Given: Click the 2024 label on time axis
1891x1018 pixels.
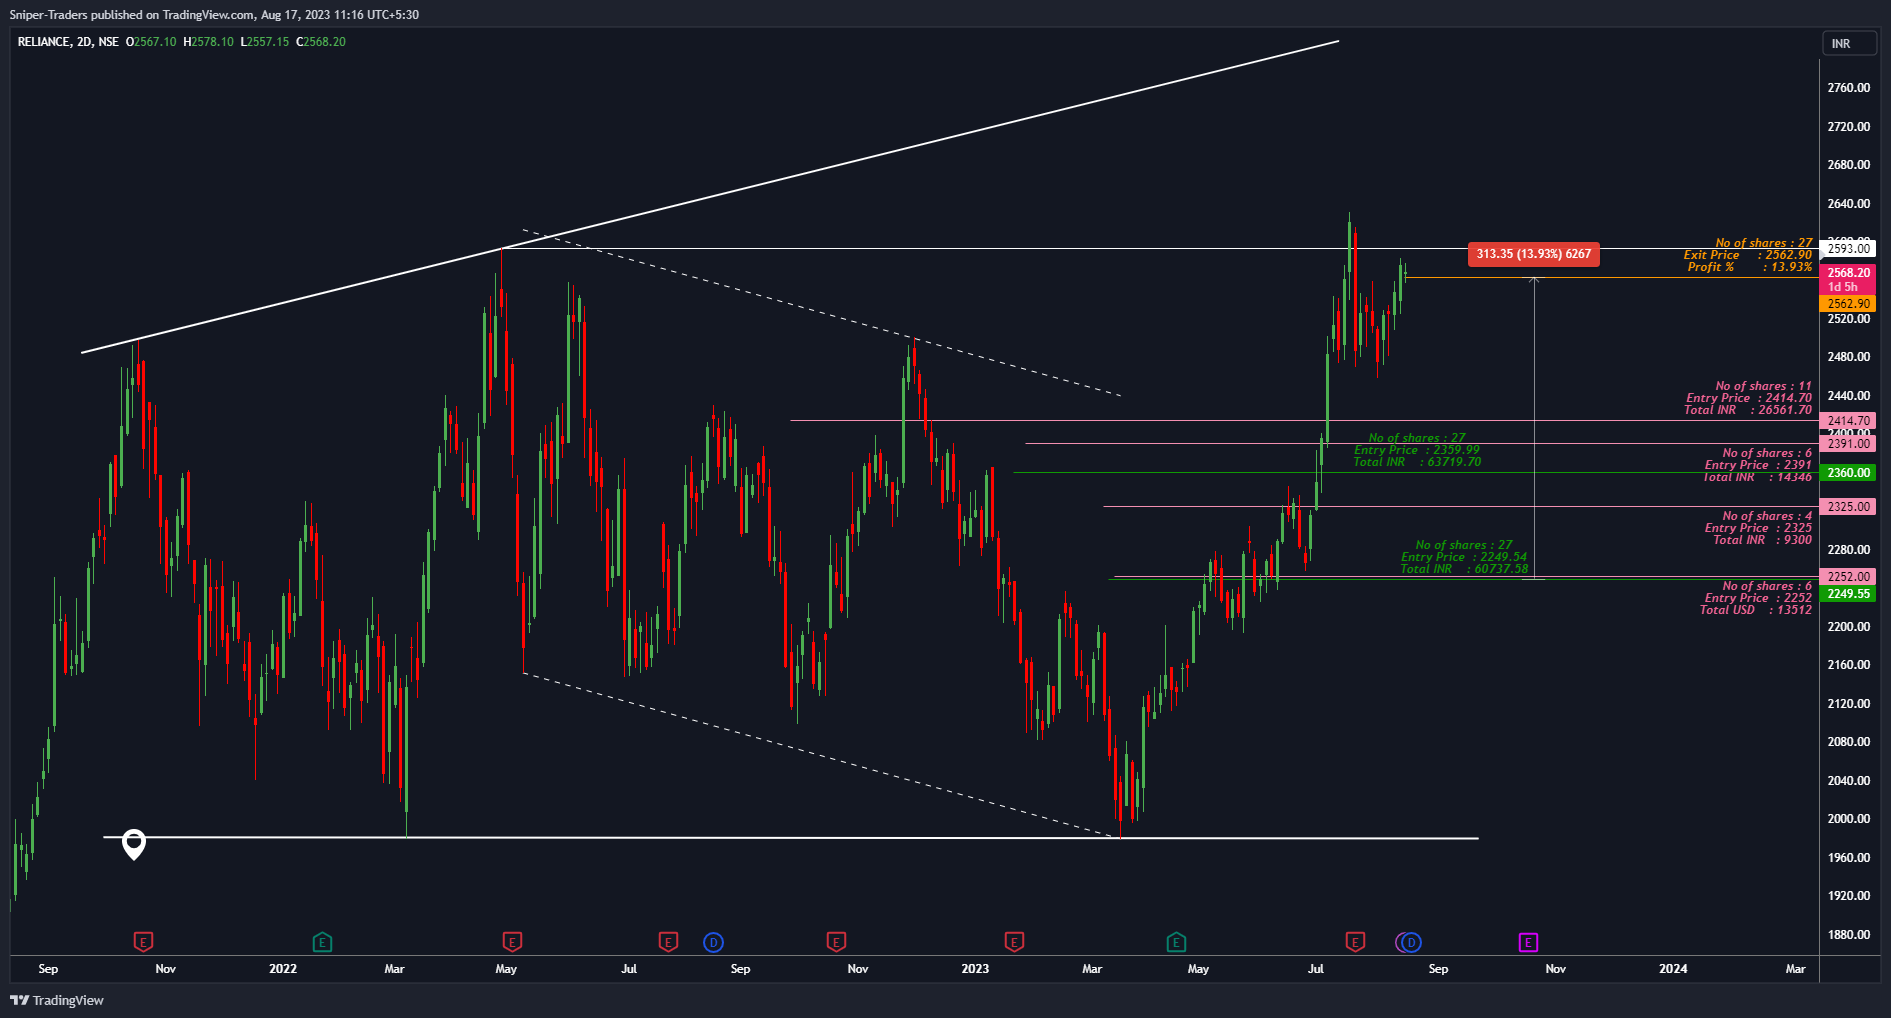Looking at the screenshot, I should point(1673,969).
